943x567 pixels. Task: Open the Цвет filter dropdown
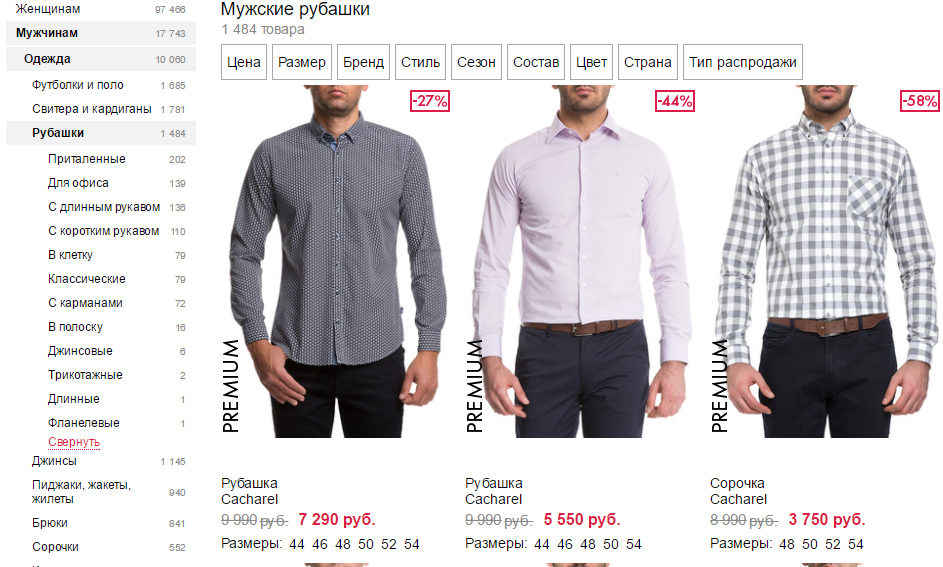(591, 62)
